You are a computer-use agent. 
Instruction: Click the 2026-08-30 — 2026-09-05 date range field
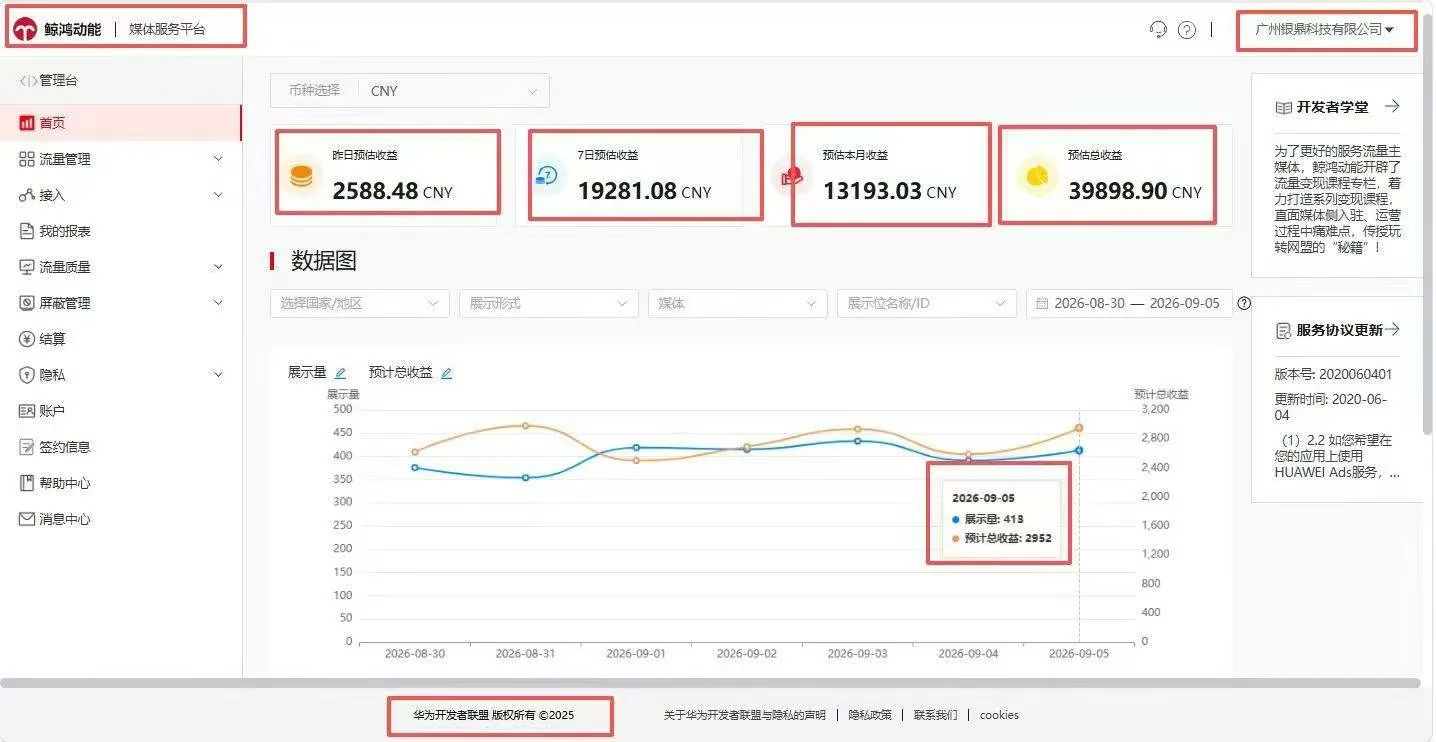click(1129, 303)
